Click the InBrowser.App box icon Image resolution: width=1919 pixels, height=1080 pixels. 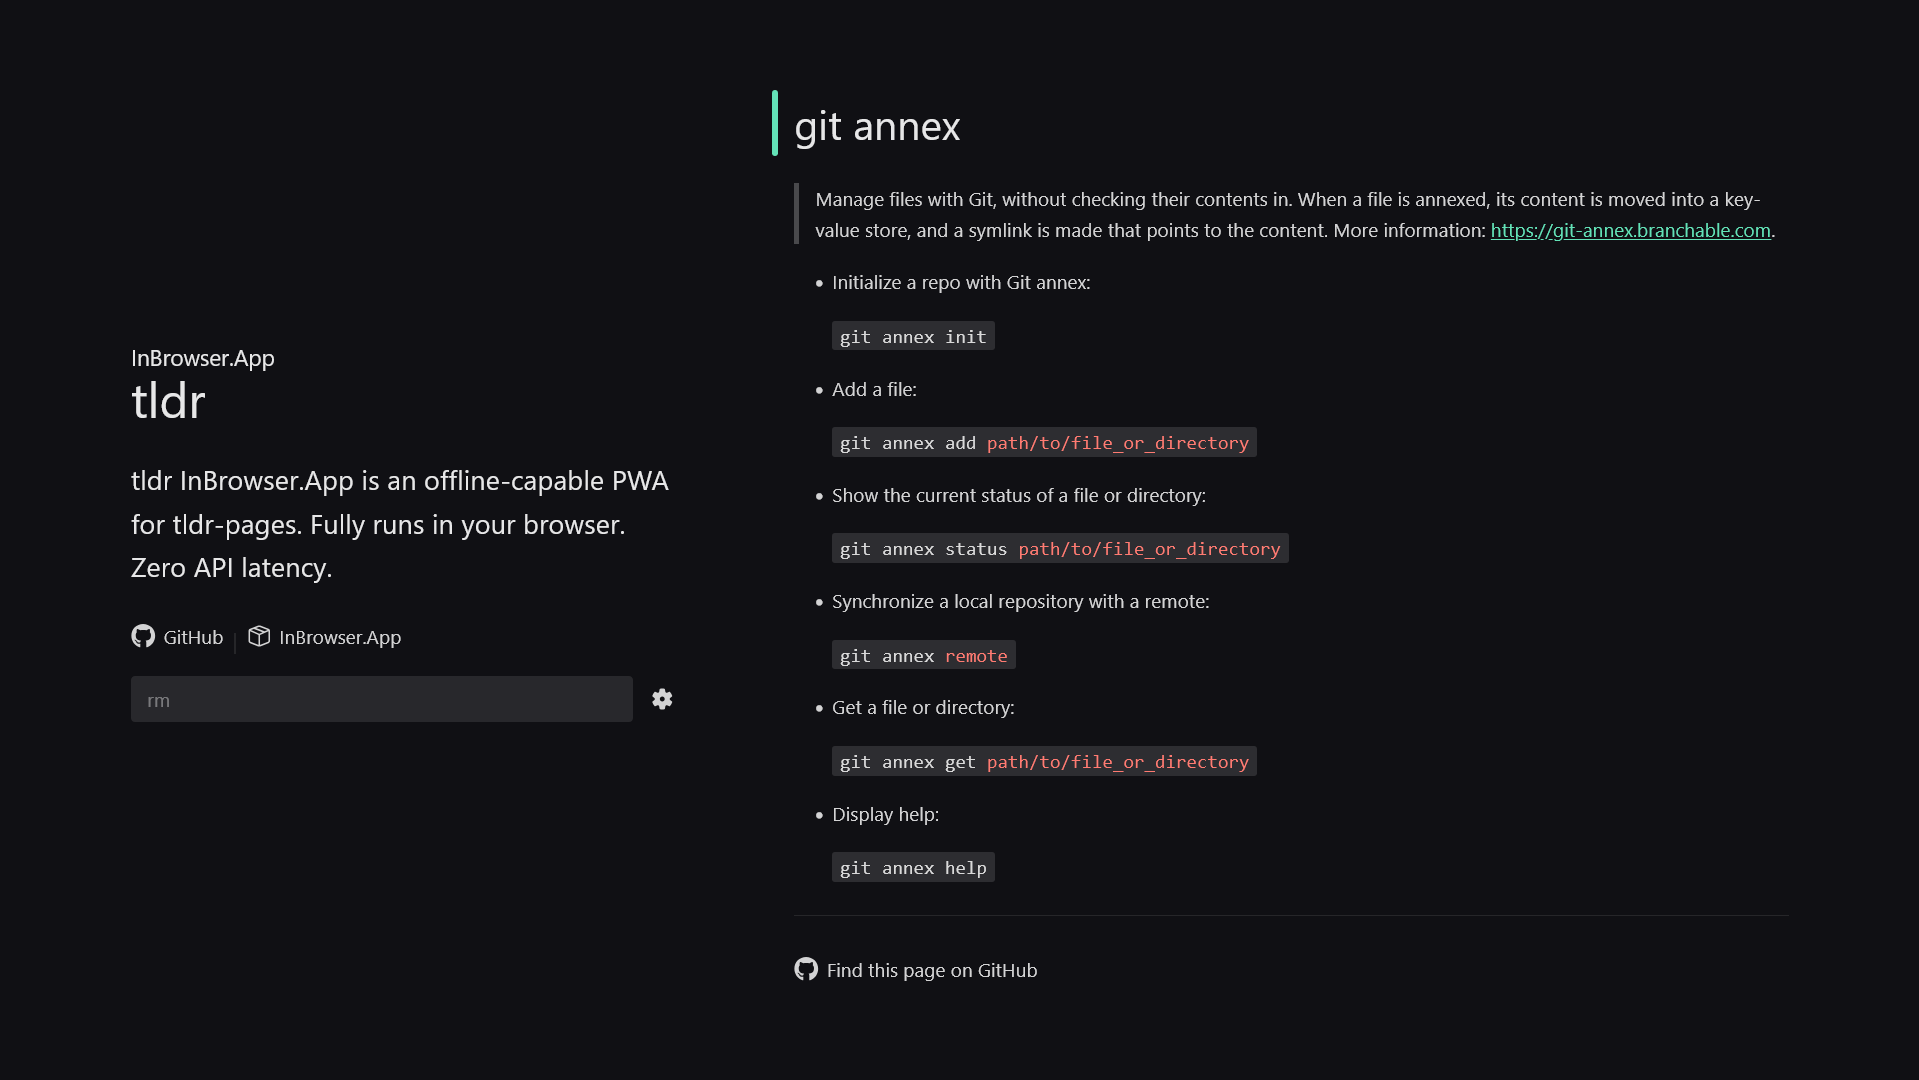(259, 636)
